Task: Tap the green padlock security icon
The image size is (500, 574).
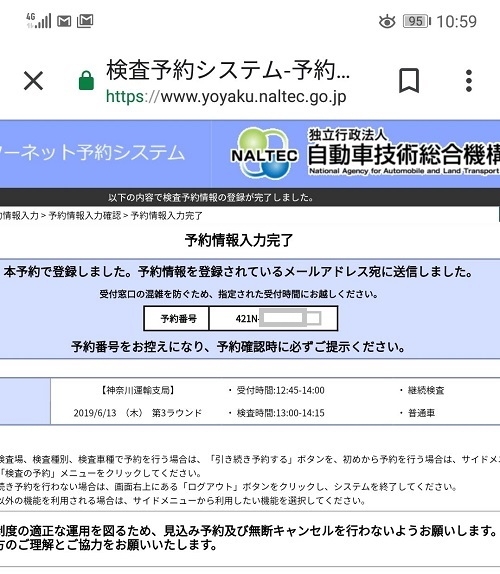Action: (x=86, y=81)
